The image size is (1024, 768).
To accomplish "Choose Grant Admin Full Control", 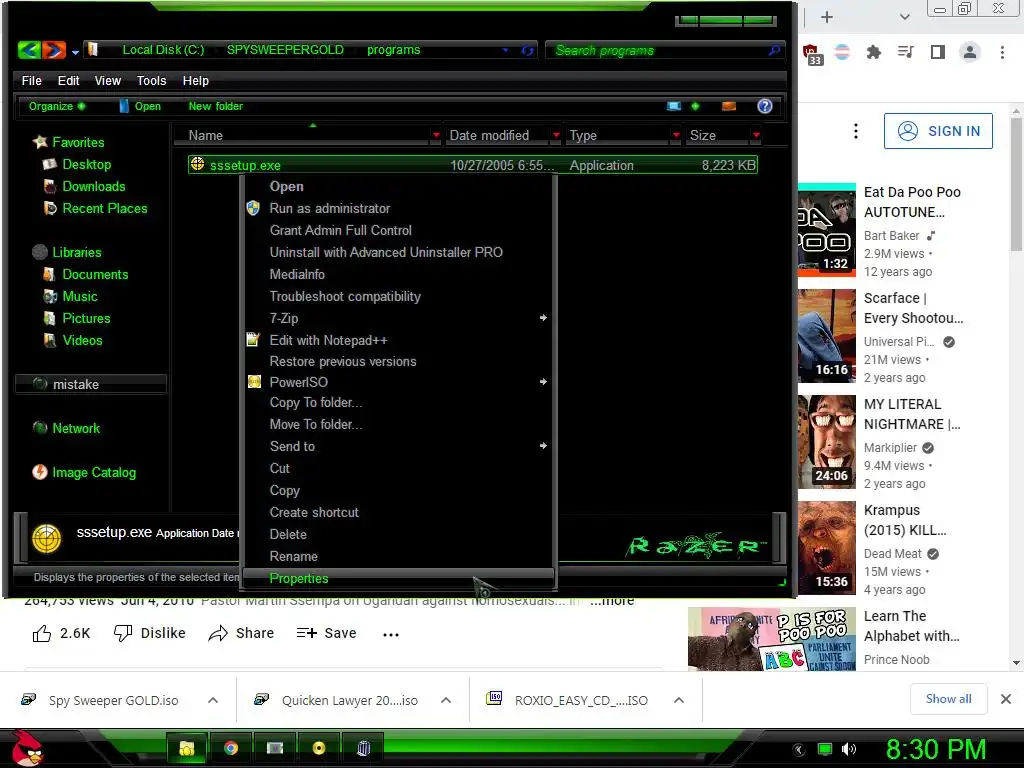I will [x=398, y=230].
